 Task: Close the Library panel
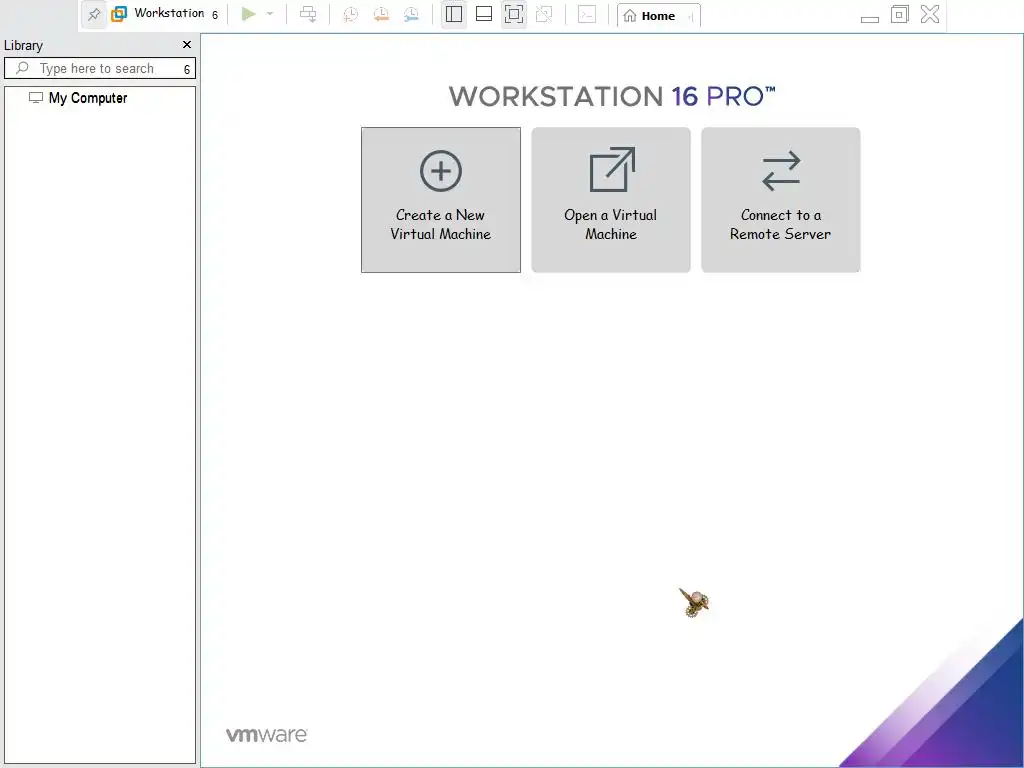point(187,44)
